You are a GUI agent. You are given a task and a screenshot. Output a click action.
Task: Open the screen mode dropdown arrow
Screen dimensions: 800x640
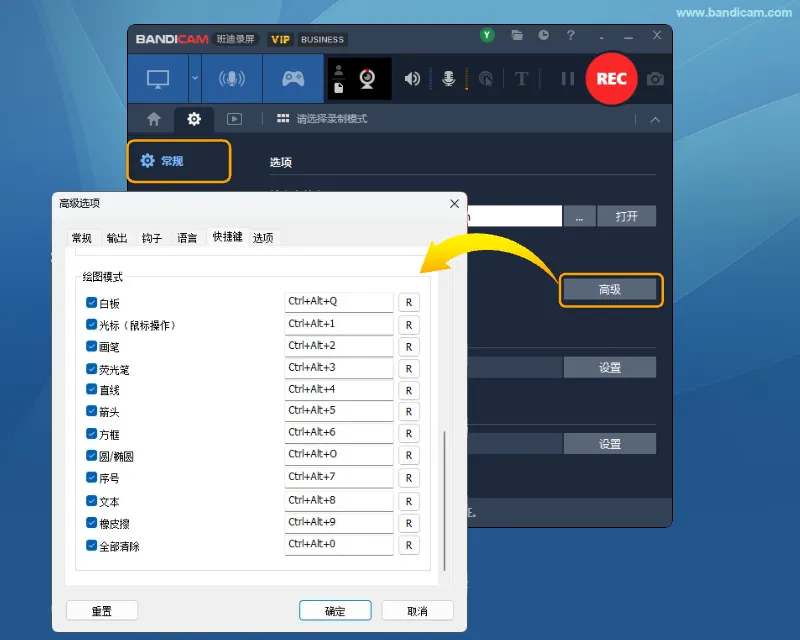click(195, 79)
